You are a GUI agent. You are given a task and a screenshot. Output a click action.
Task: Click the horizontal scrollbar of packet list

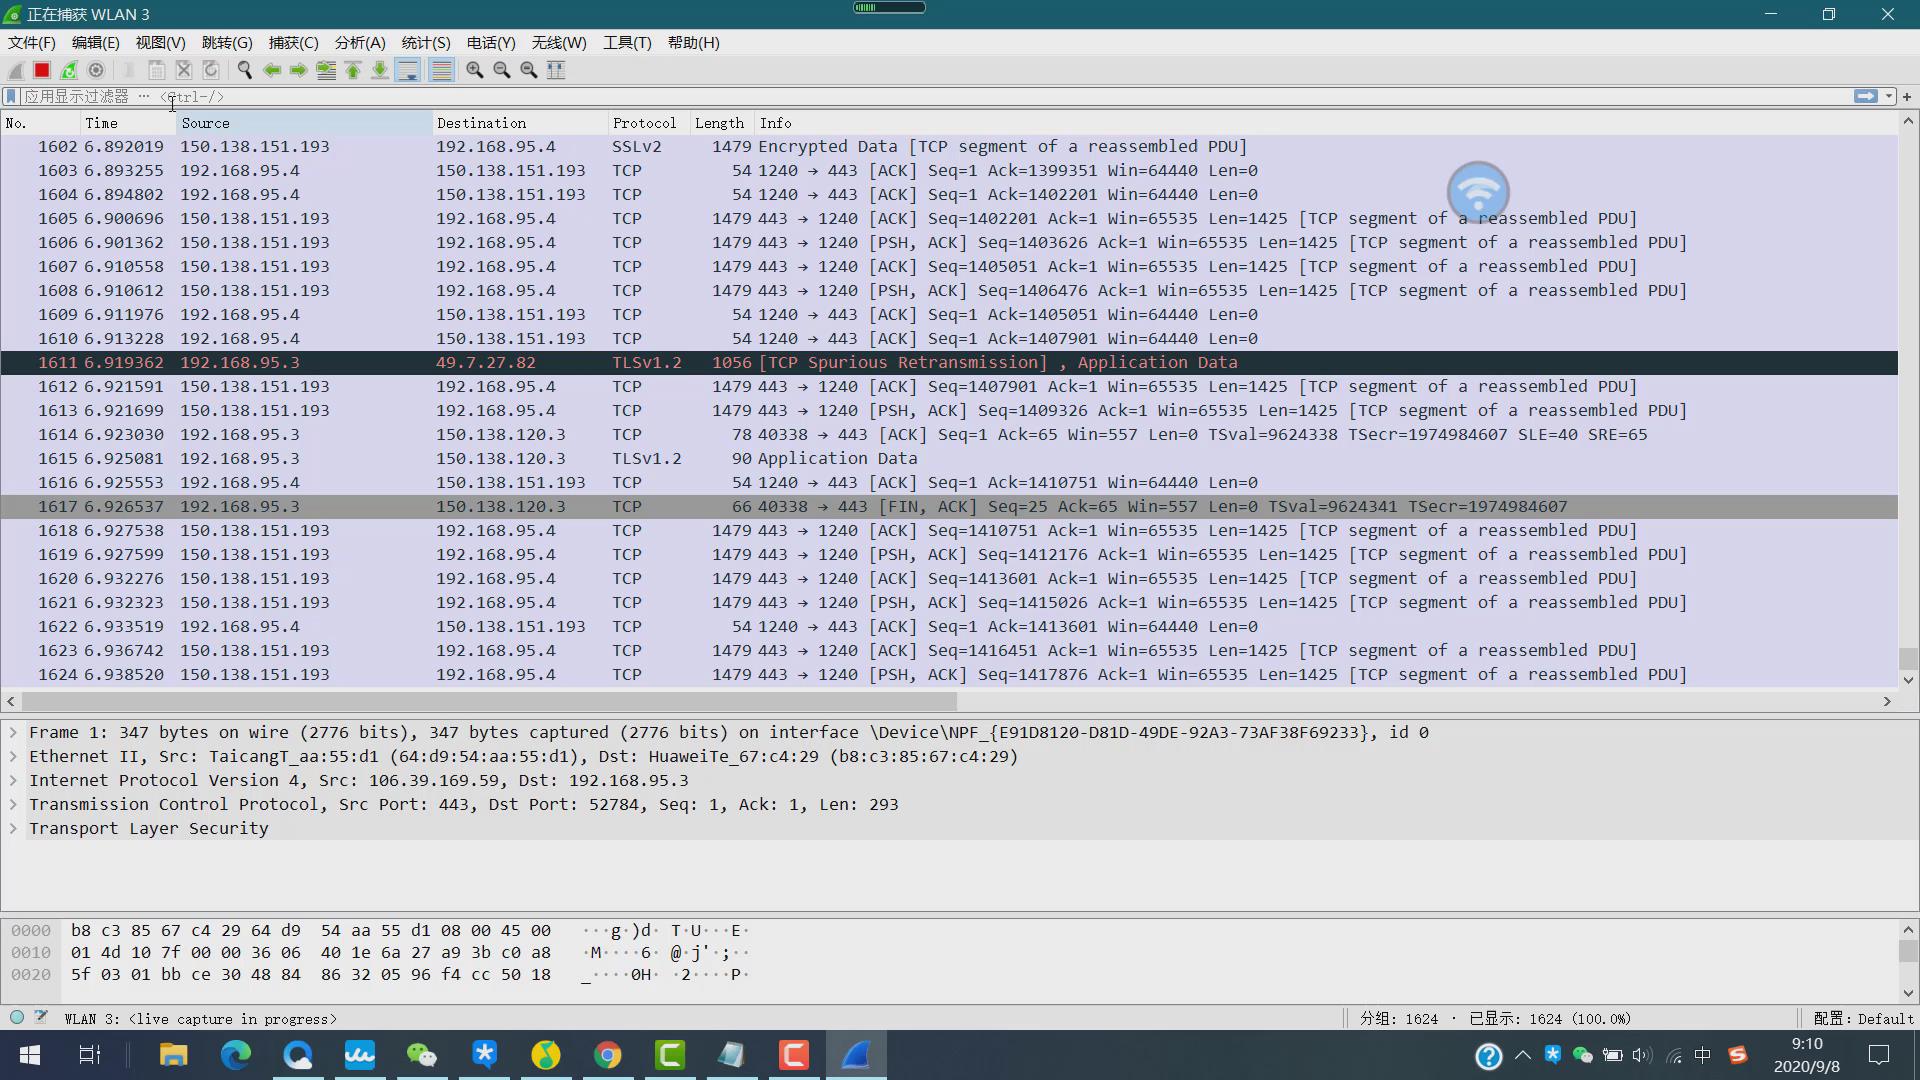488,702
